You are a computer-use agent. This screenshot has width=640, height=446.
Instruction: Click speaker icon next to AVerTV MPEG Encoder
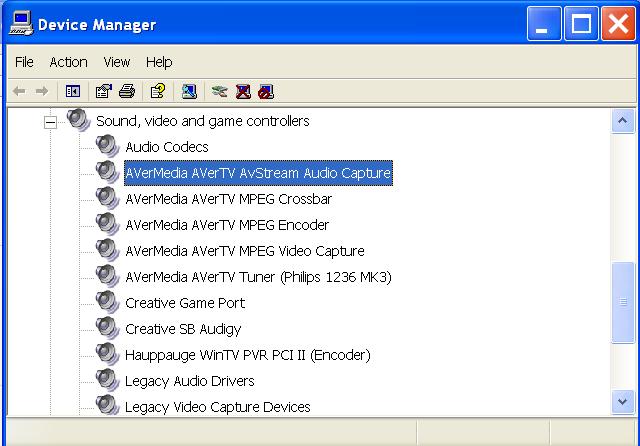[x=108, y=224]
